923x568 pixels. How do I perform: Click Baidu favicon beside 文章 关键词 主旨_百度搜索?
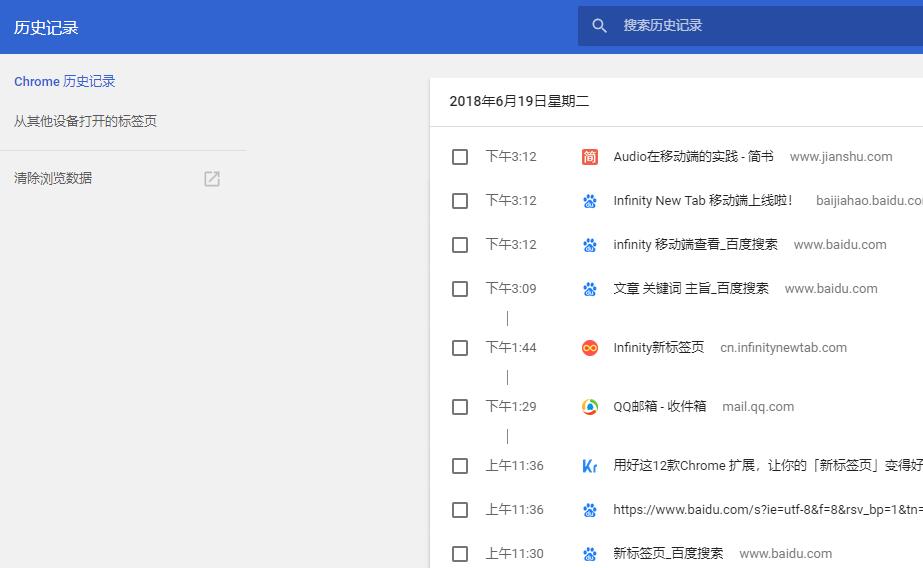click(x=590, y=289)
